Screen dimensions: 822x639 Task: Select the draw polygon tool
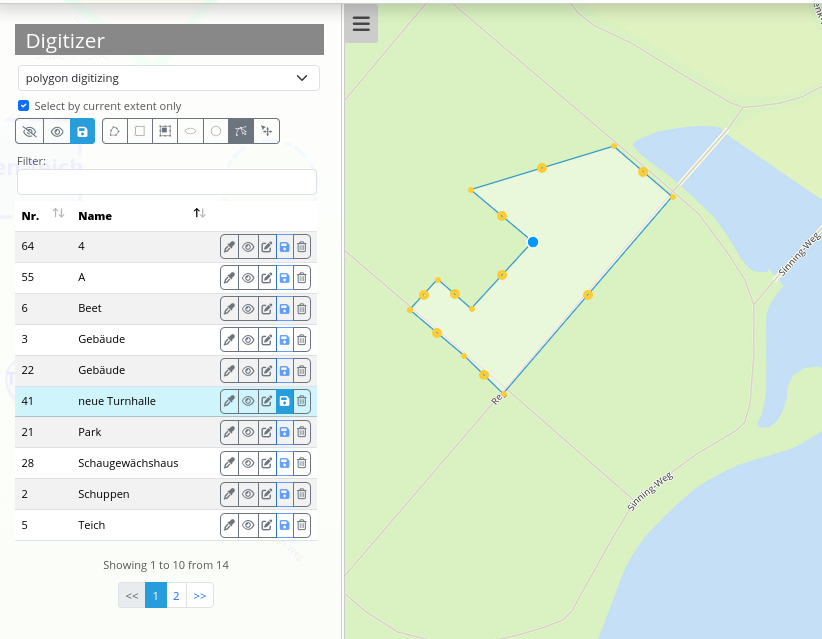point(115,131)
